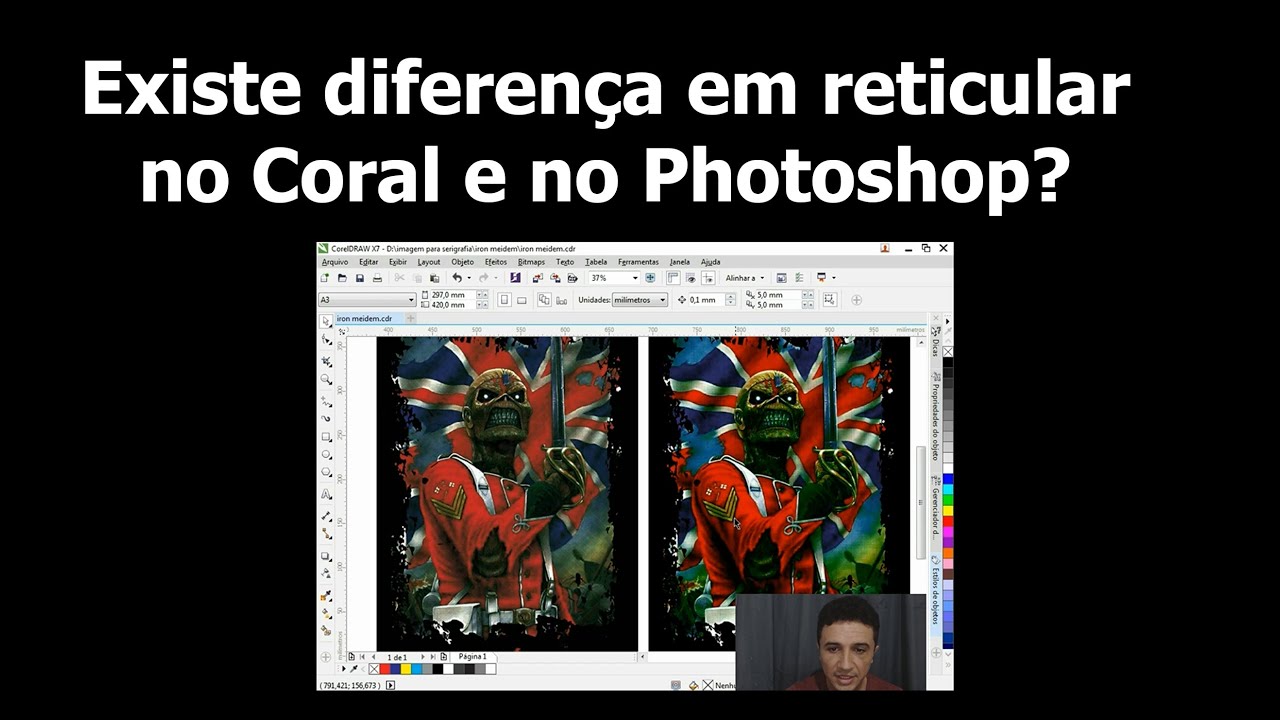Open the Propriedades do objeto docker tab

point(934,415)
